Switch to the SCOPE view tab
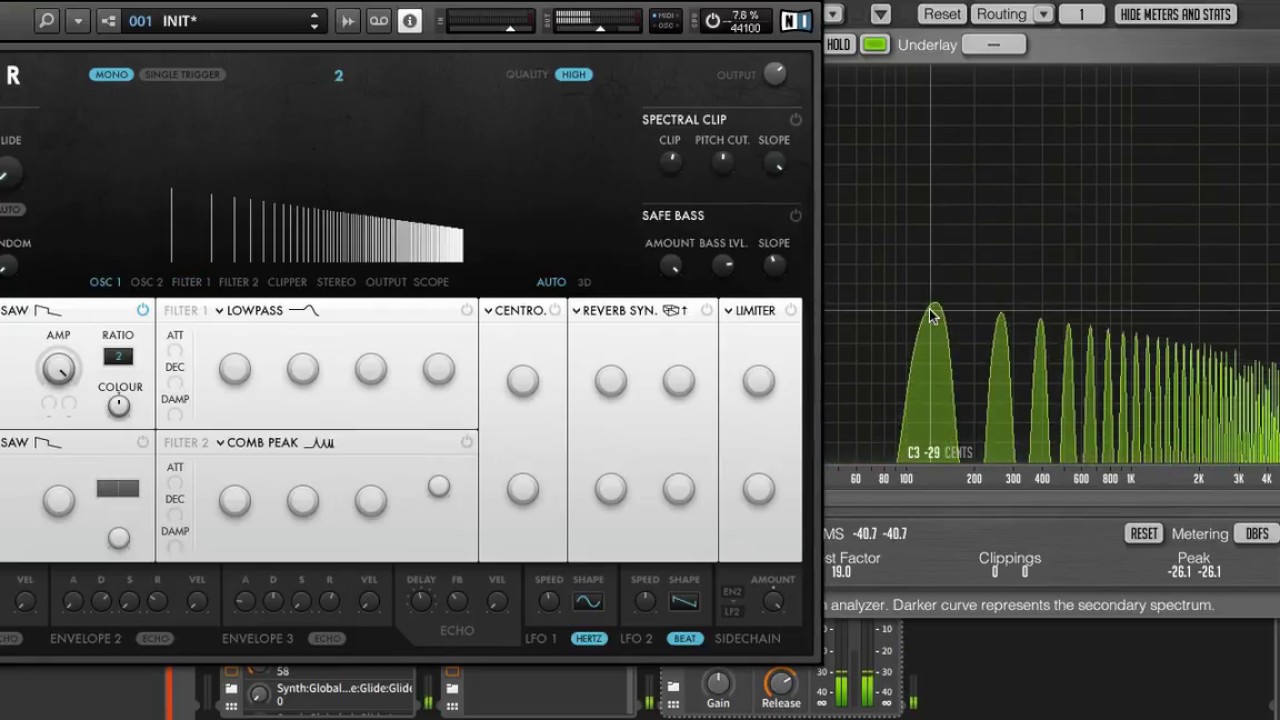This screenshot has width=1280, height=720. tap(431, 283)
